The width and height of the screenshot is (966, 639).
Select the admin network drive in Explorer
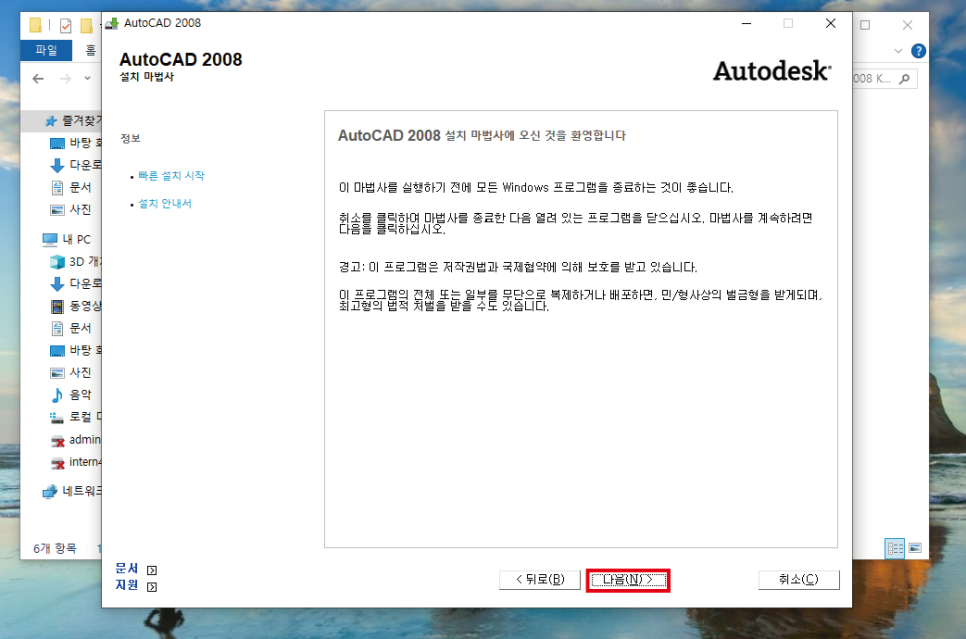tap(76, 440)
